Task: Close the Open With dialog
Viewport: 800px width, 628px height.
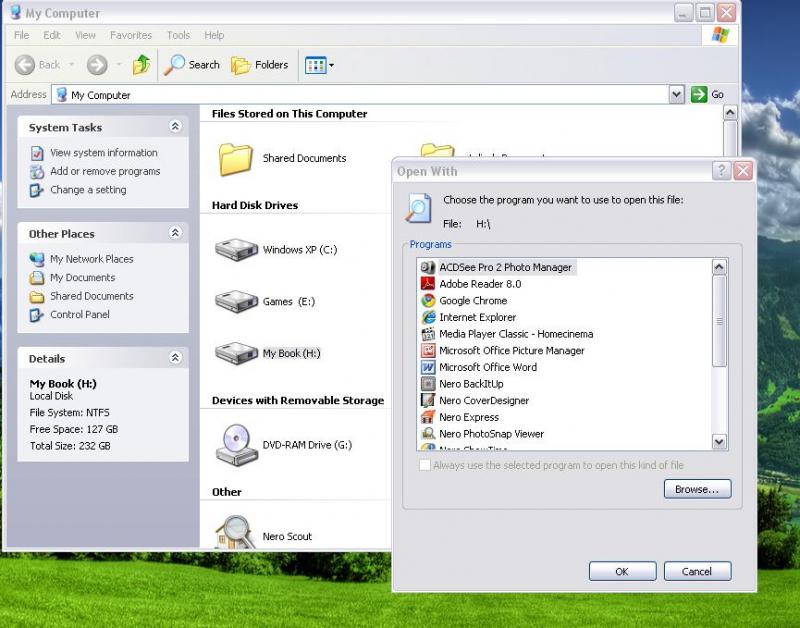Action: [743, 170]
